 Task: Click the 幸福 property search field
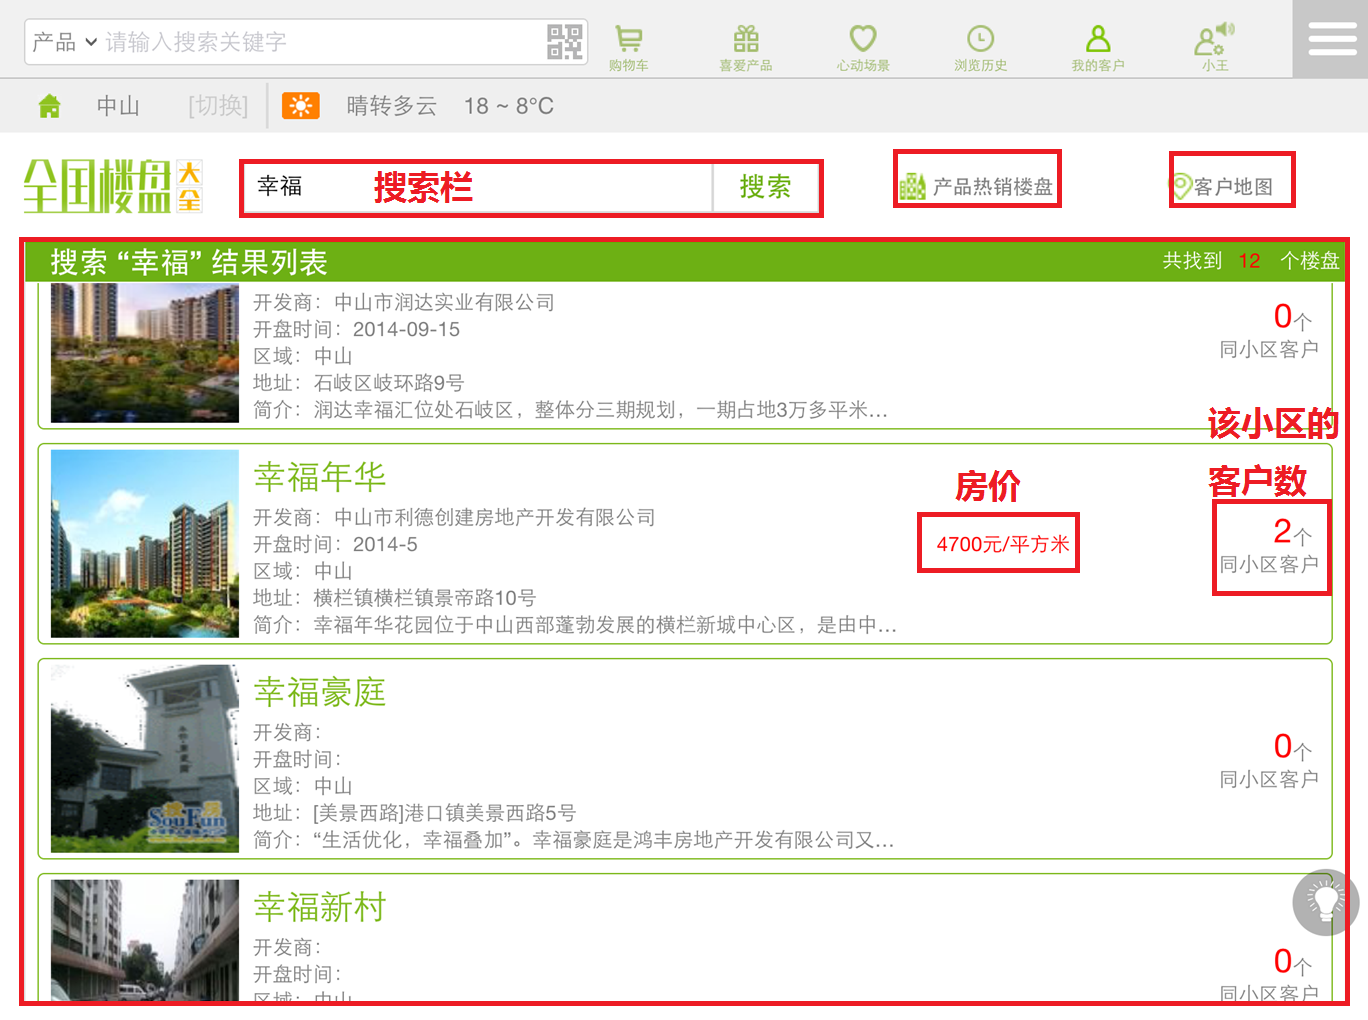tap(478, 187)
